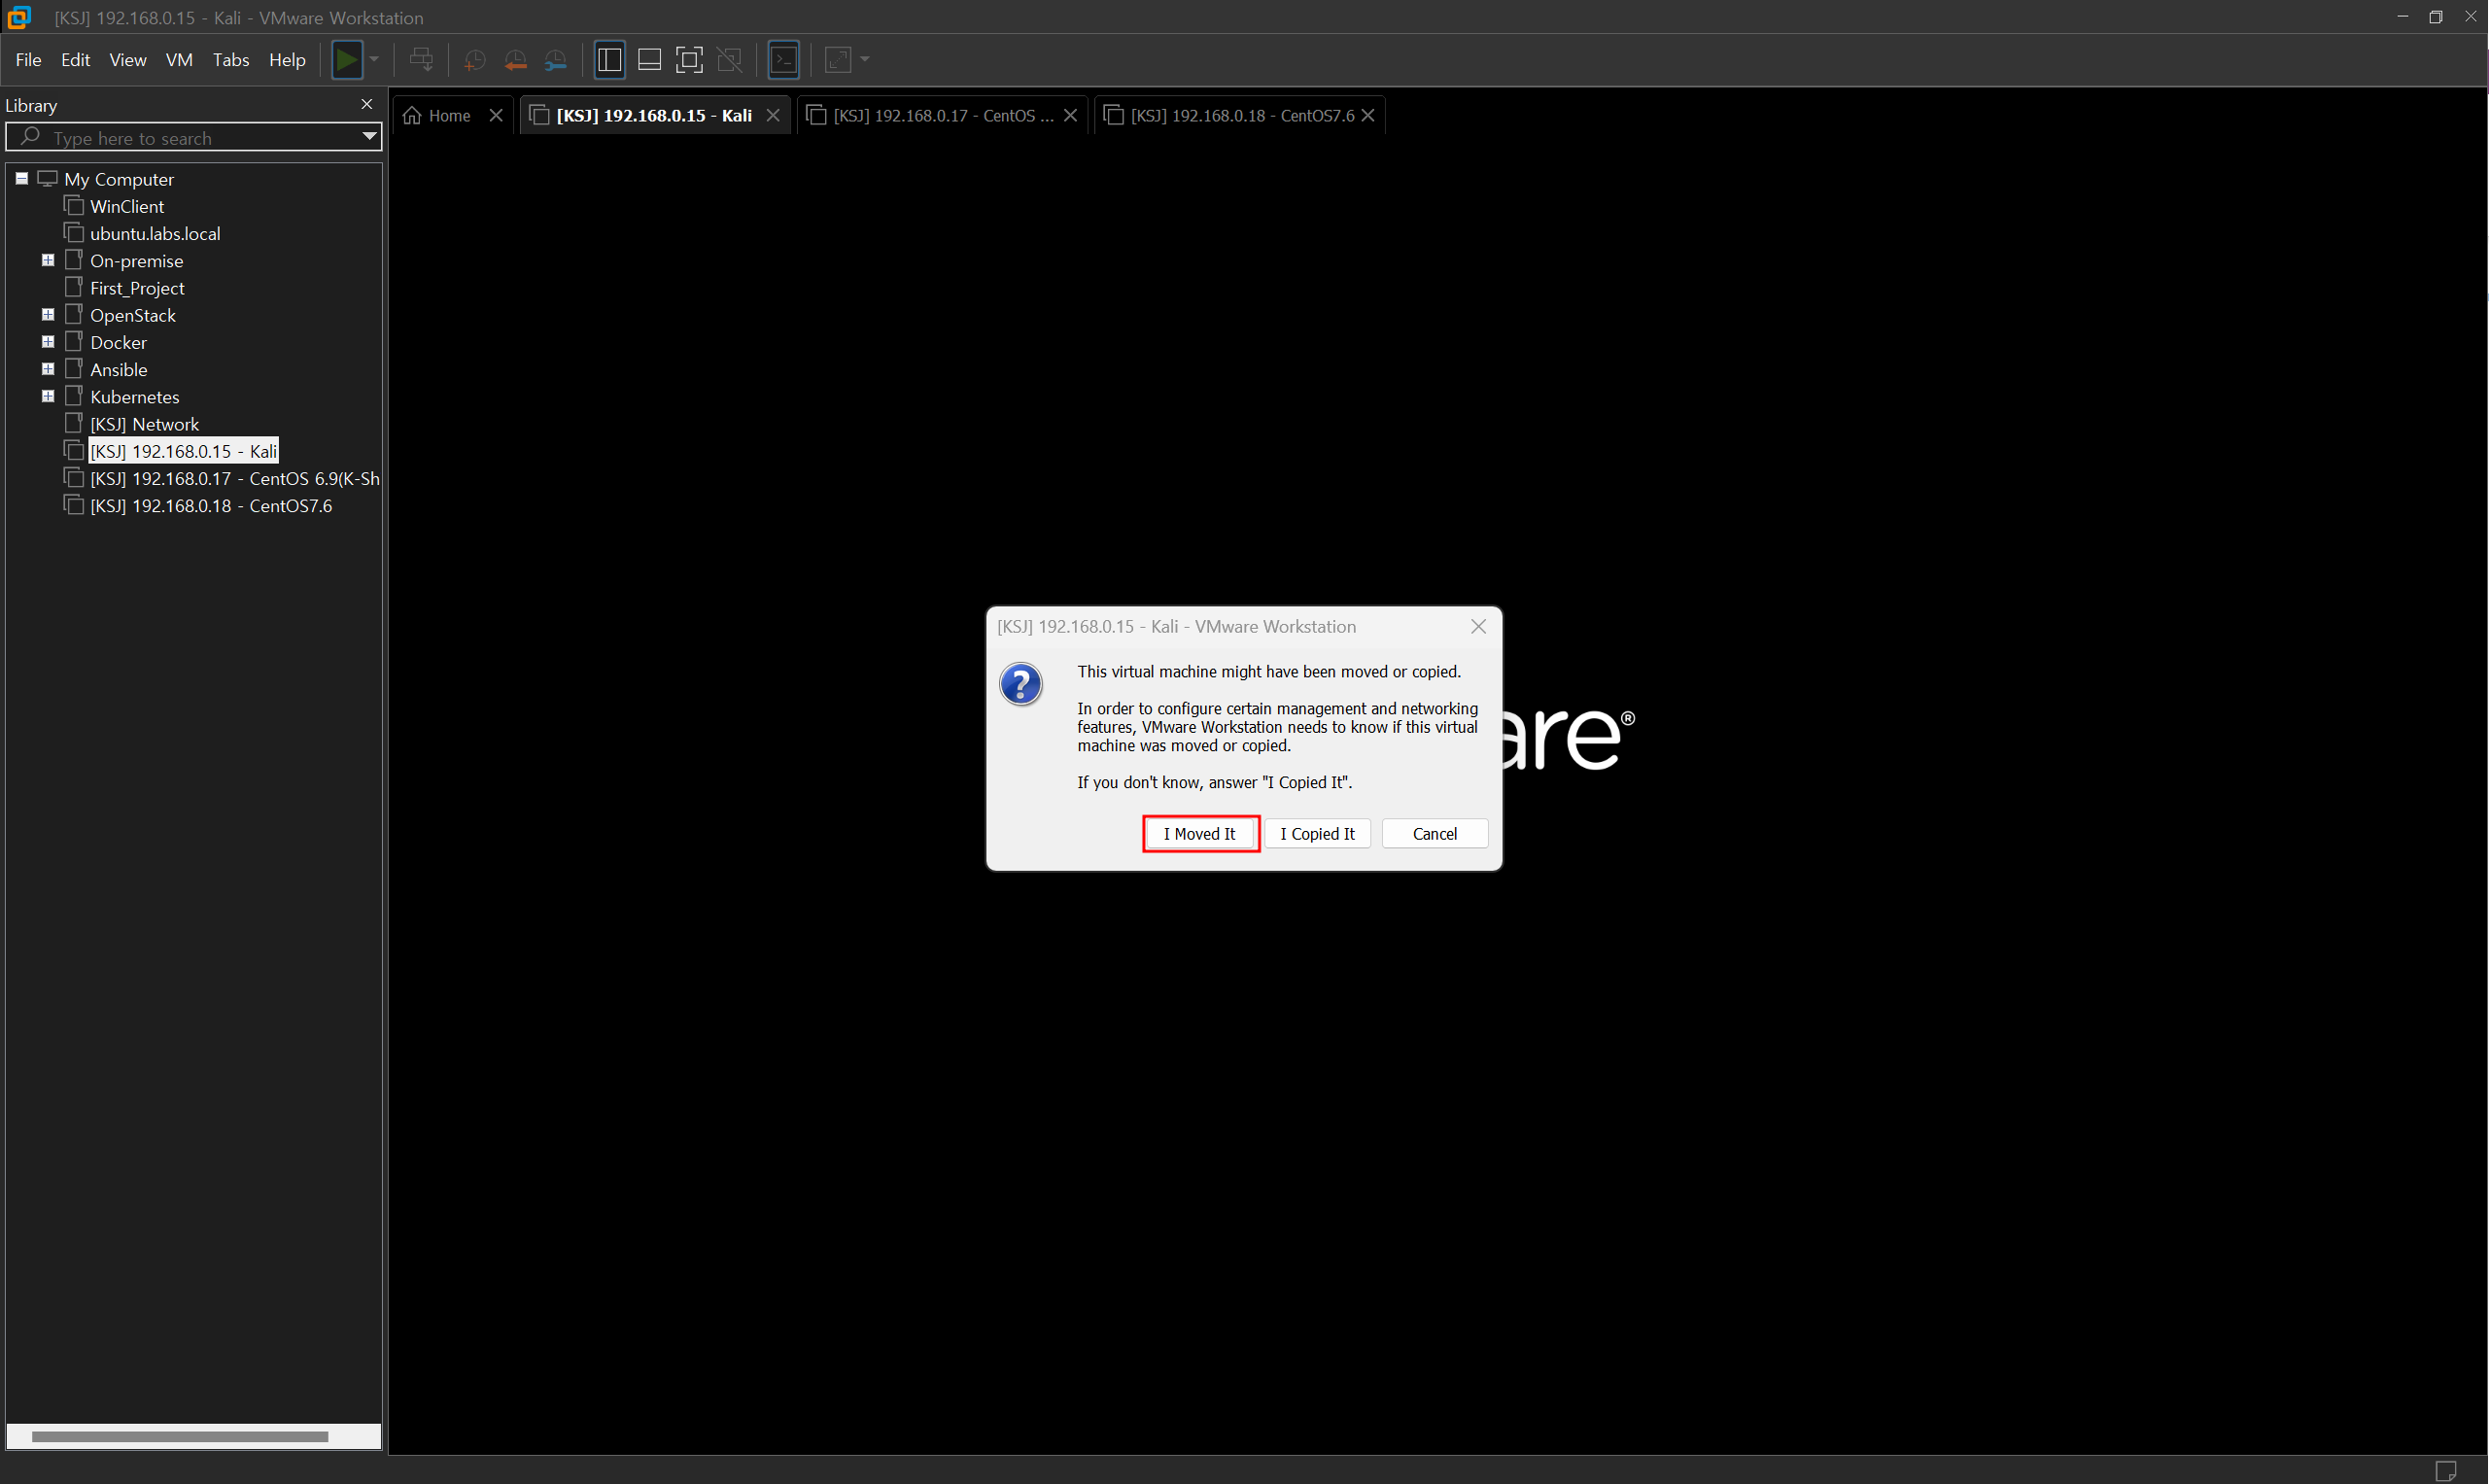Collapse the My Computer tree node
This screenshot has width=2489, height=1484.
coord(22,179)
